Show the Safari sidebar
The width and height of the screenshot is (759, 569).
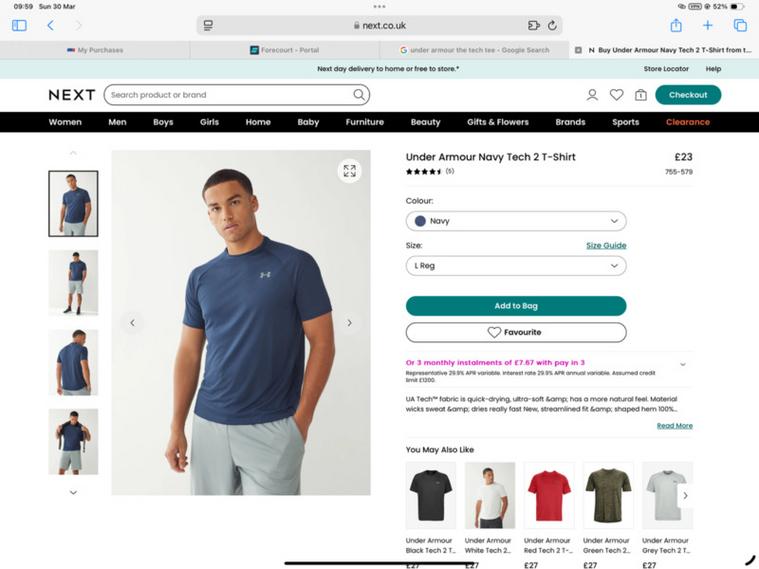pyautogui.click(x=19, y=25)
